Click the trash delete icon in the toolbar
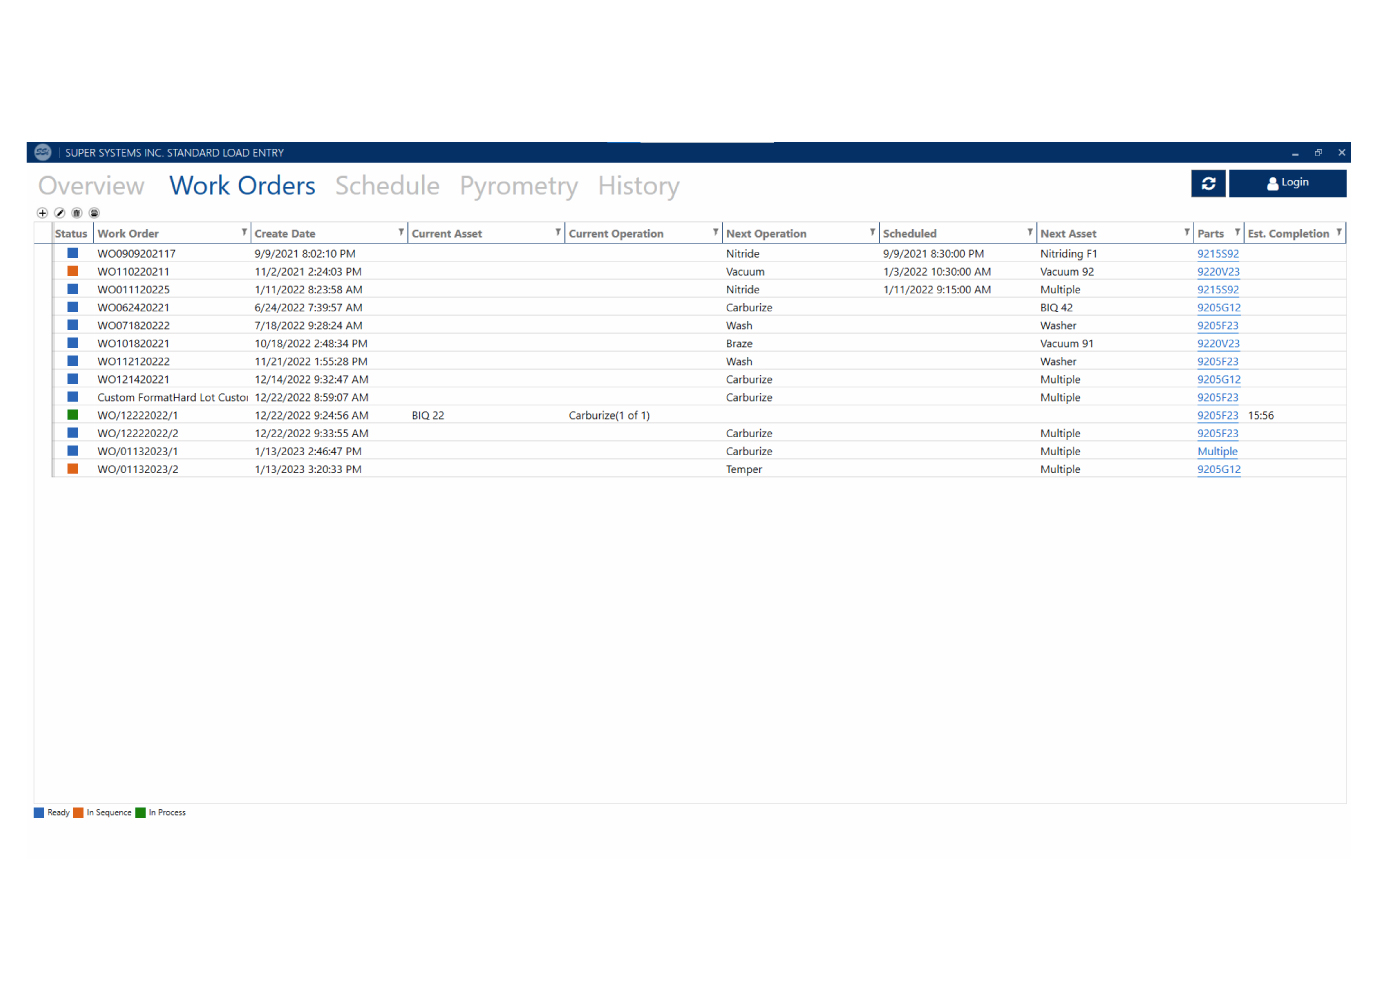The width and height of the screenshot is (1376, 1000). pyautogui.click(x=75, y=213)
